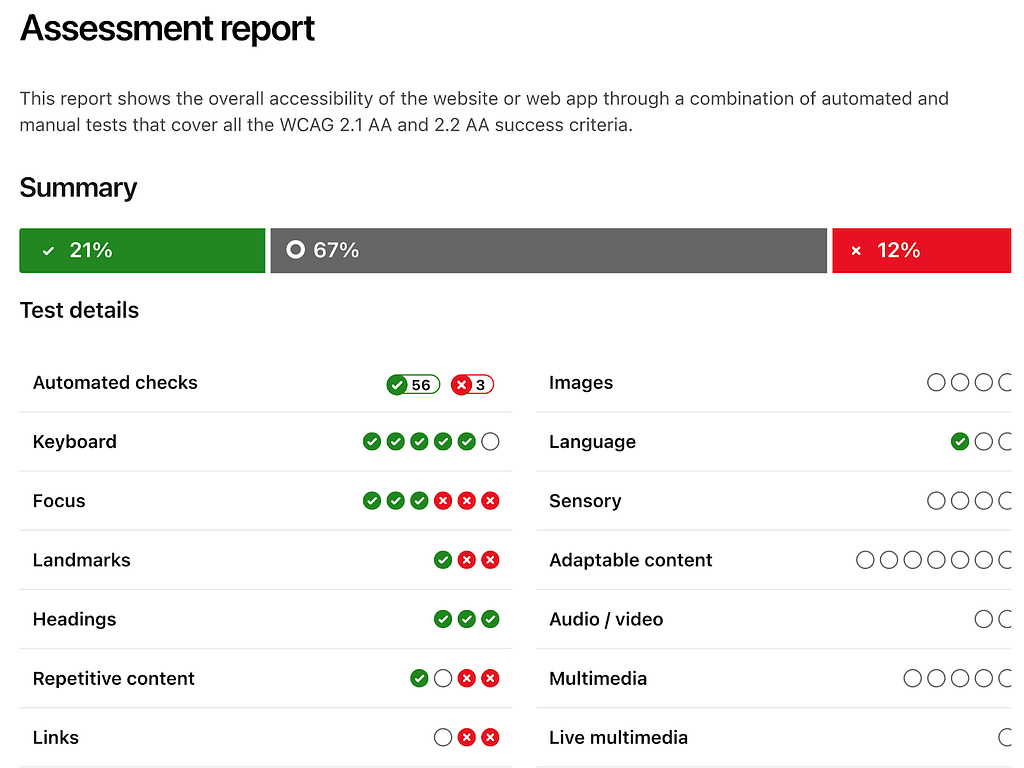1024x768 pixels.
Task: Click the untested circle in Links row
Action: tap(443, 738)
